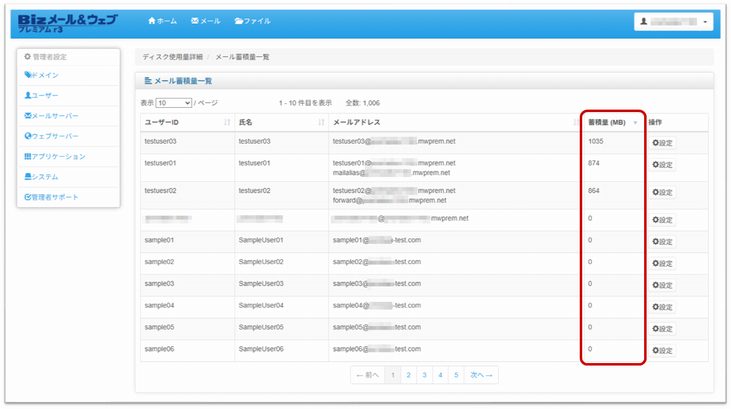Open メール in the top navigation

[x=206, y=21]
